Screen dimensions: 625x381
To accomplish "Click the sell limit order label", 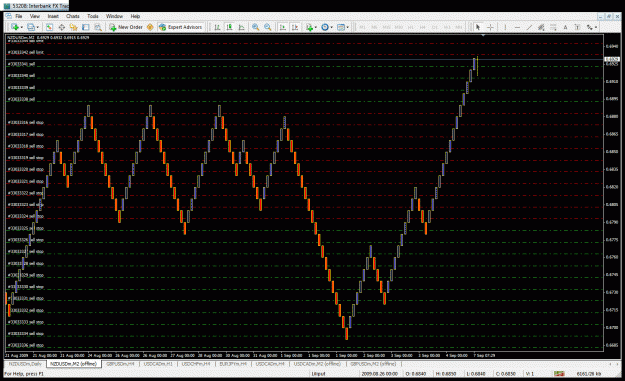I will (x=26, y=52).
